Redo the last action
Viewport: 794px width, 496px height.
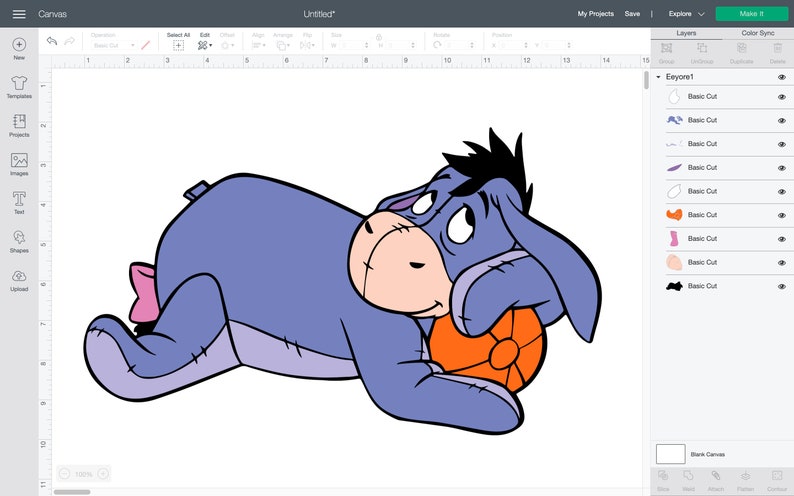pyautogui.click(x=70, y=40)
